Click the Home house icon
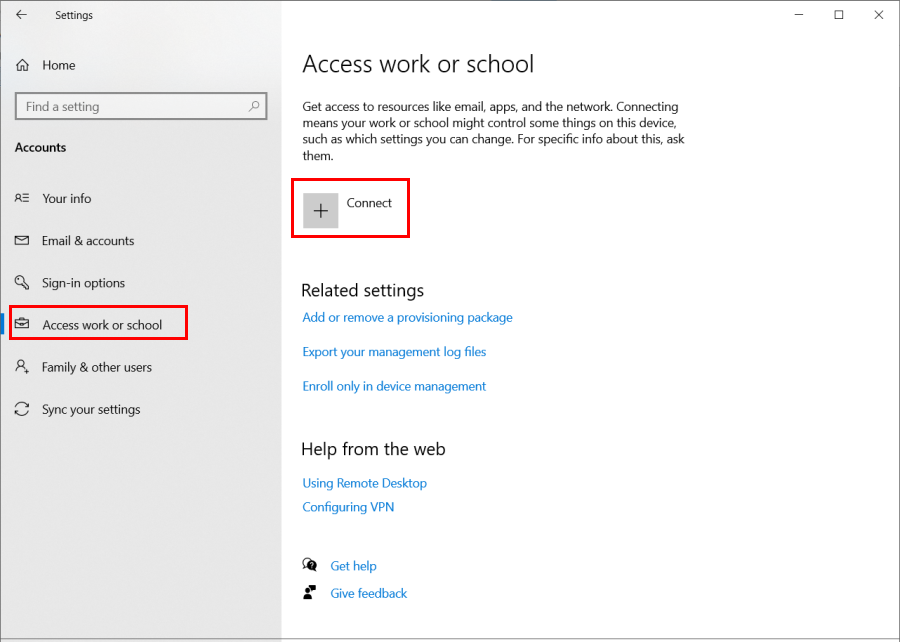Image resolution: width=900 pixels, height=642 pixels. [x=22, y=65]
